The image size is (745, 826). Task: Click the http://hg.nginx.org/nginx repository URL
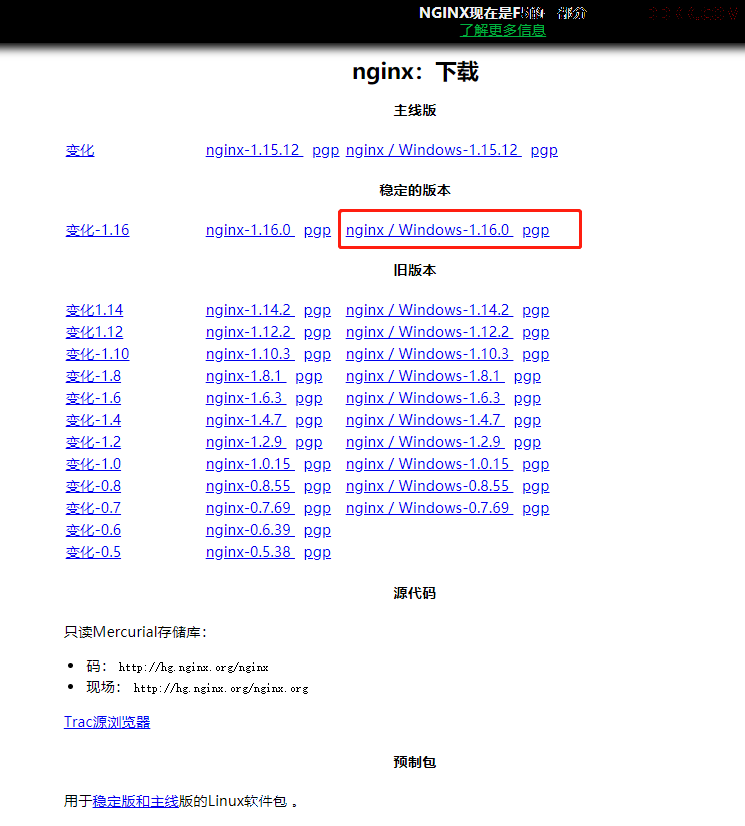193,667
